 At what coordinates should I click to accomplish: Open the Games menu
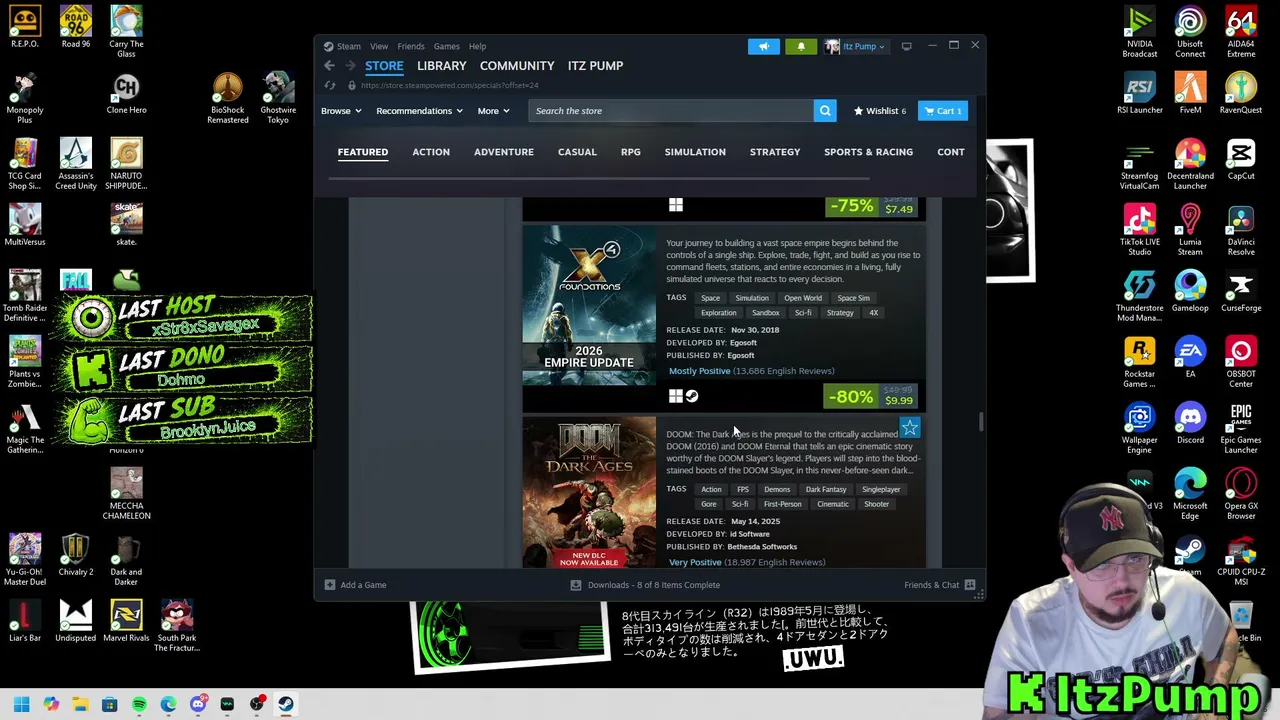(446, 46)
